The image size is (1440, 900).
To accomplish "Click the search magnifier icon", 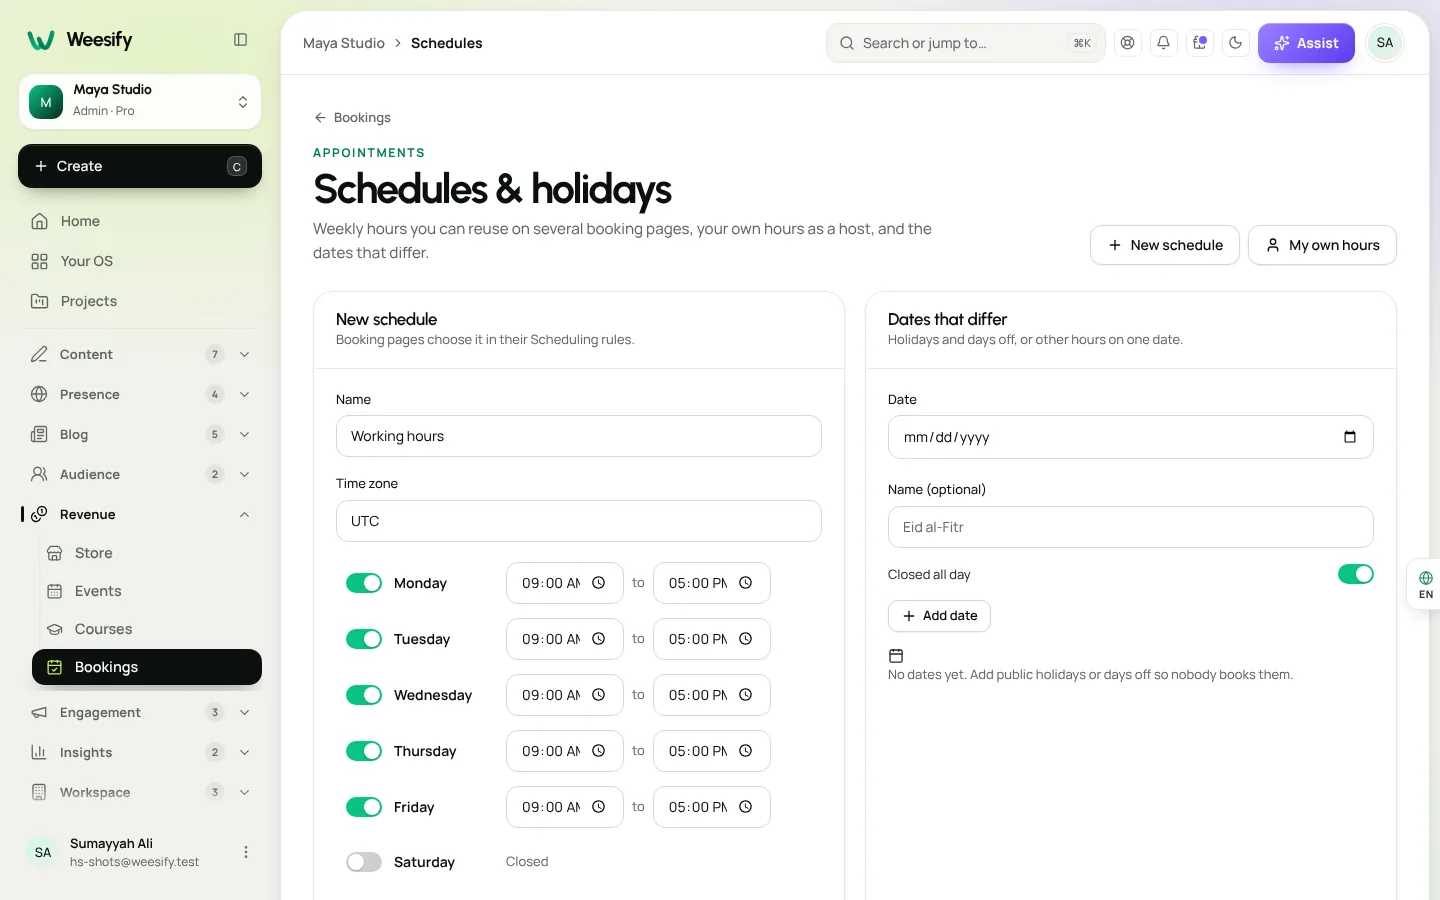I will (x=847, y=43).
